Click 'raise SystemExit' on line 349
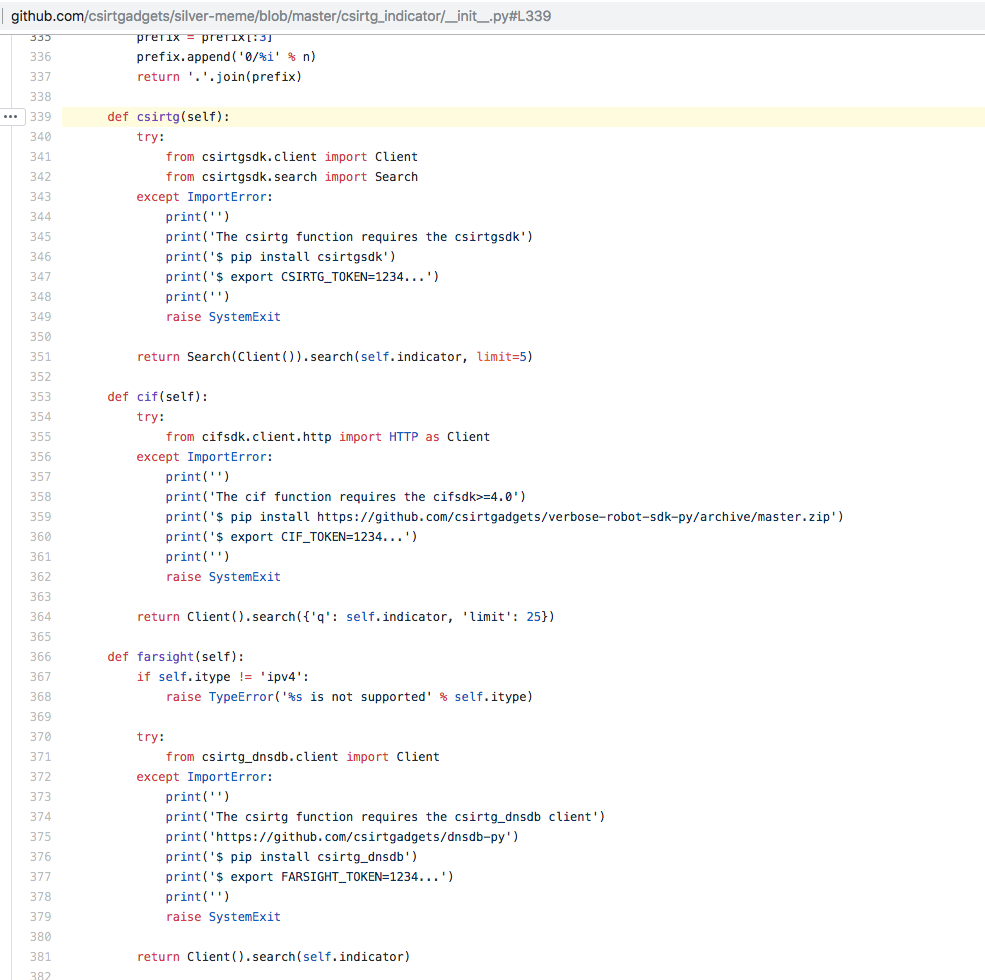Screen dimensions: 985x980 pyautogui.click(x=223, y=317)
